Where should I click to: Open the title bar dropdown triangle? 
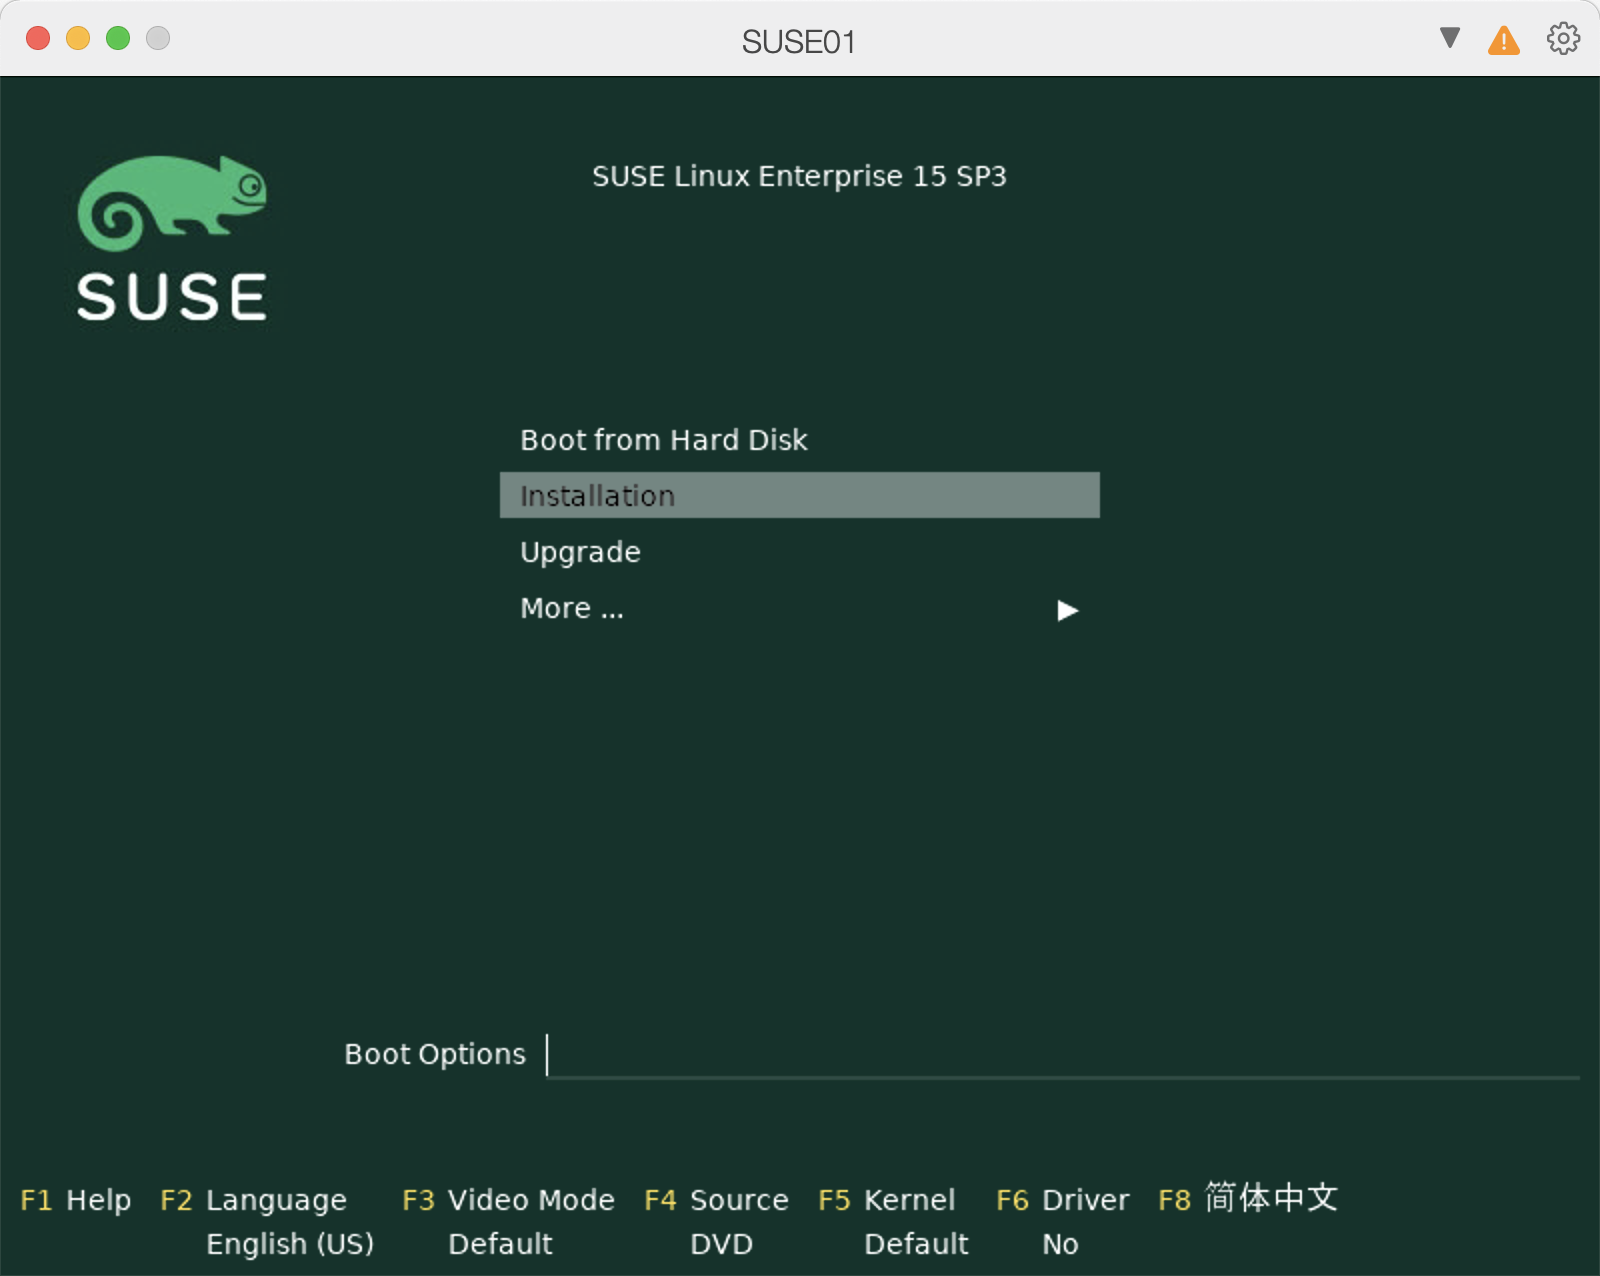[1450, 38]
